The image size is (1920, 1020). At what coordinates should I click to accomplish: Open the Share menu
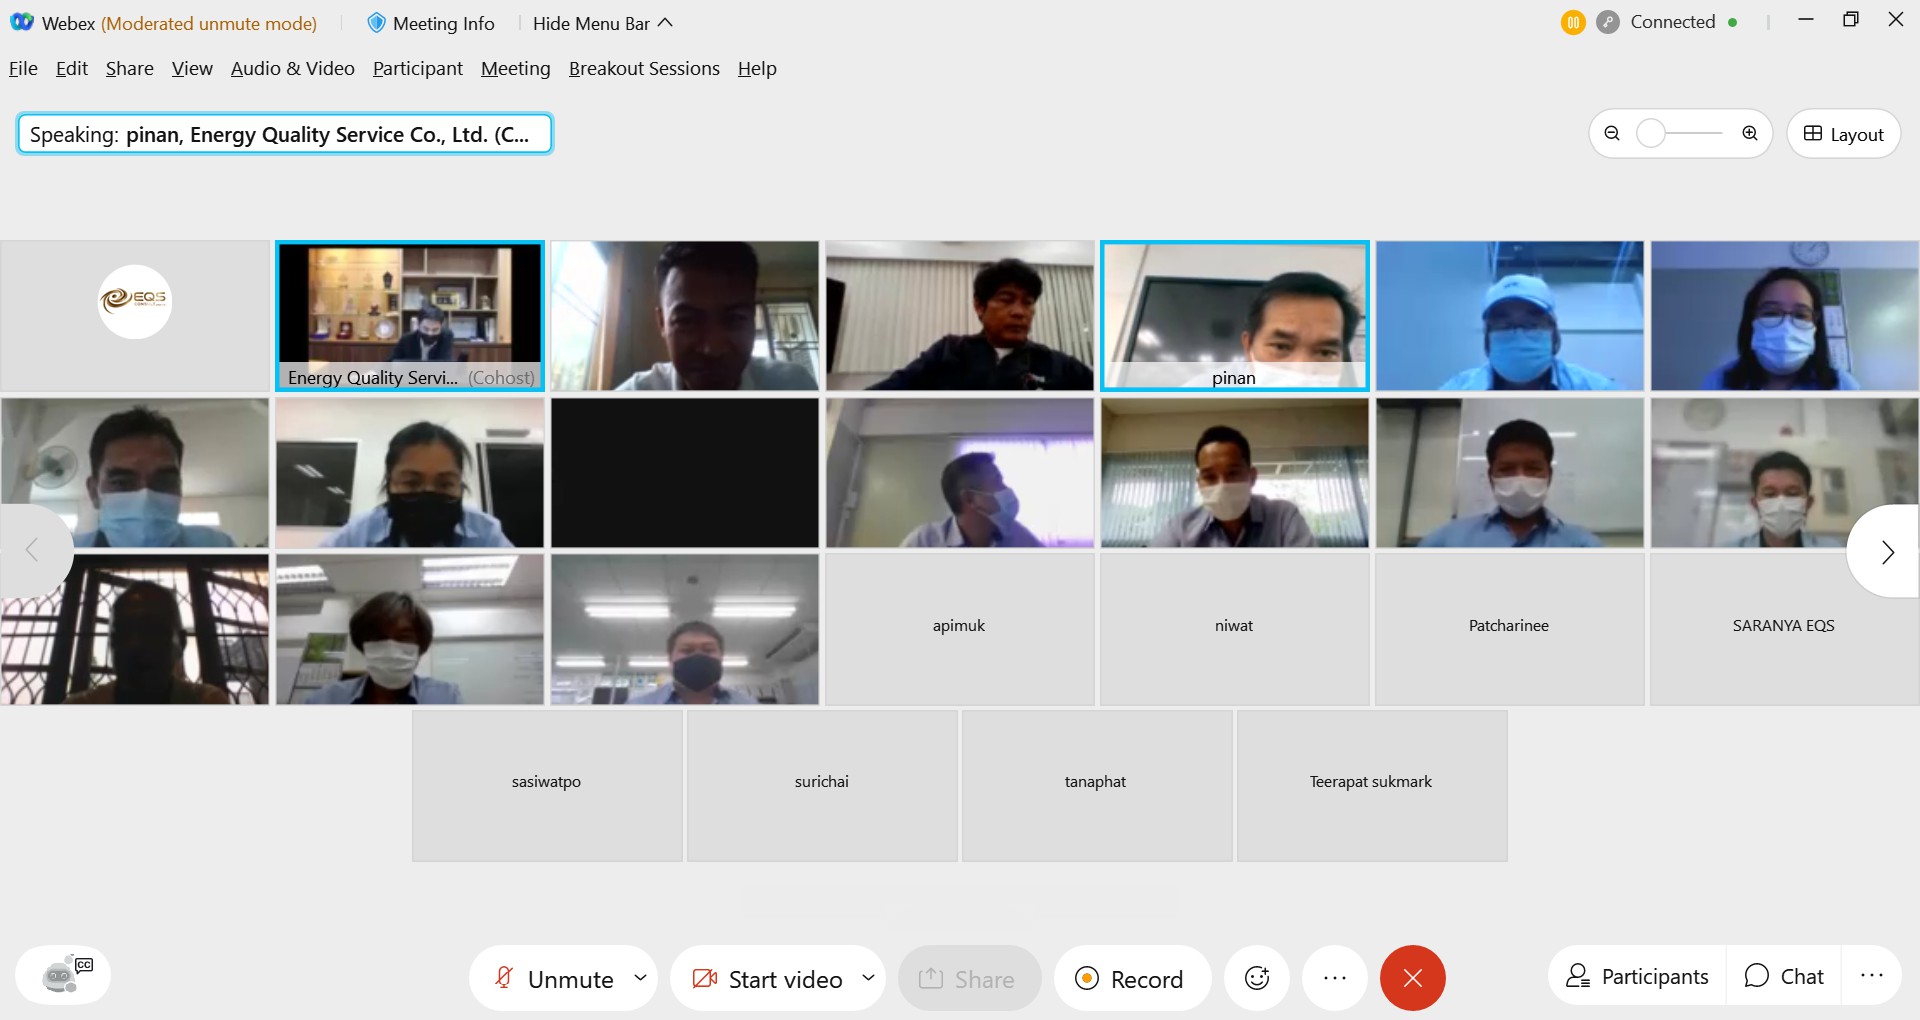coord(130,68)
